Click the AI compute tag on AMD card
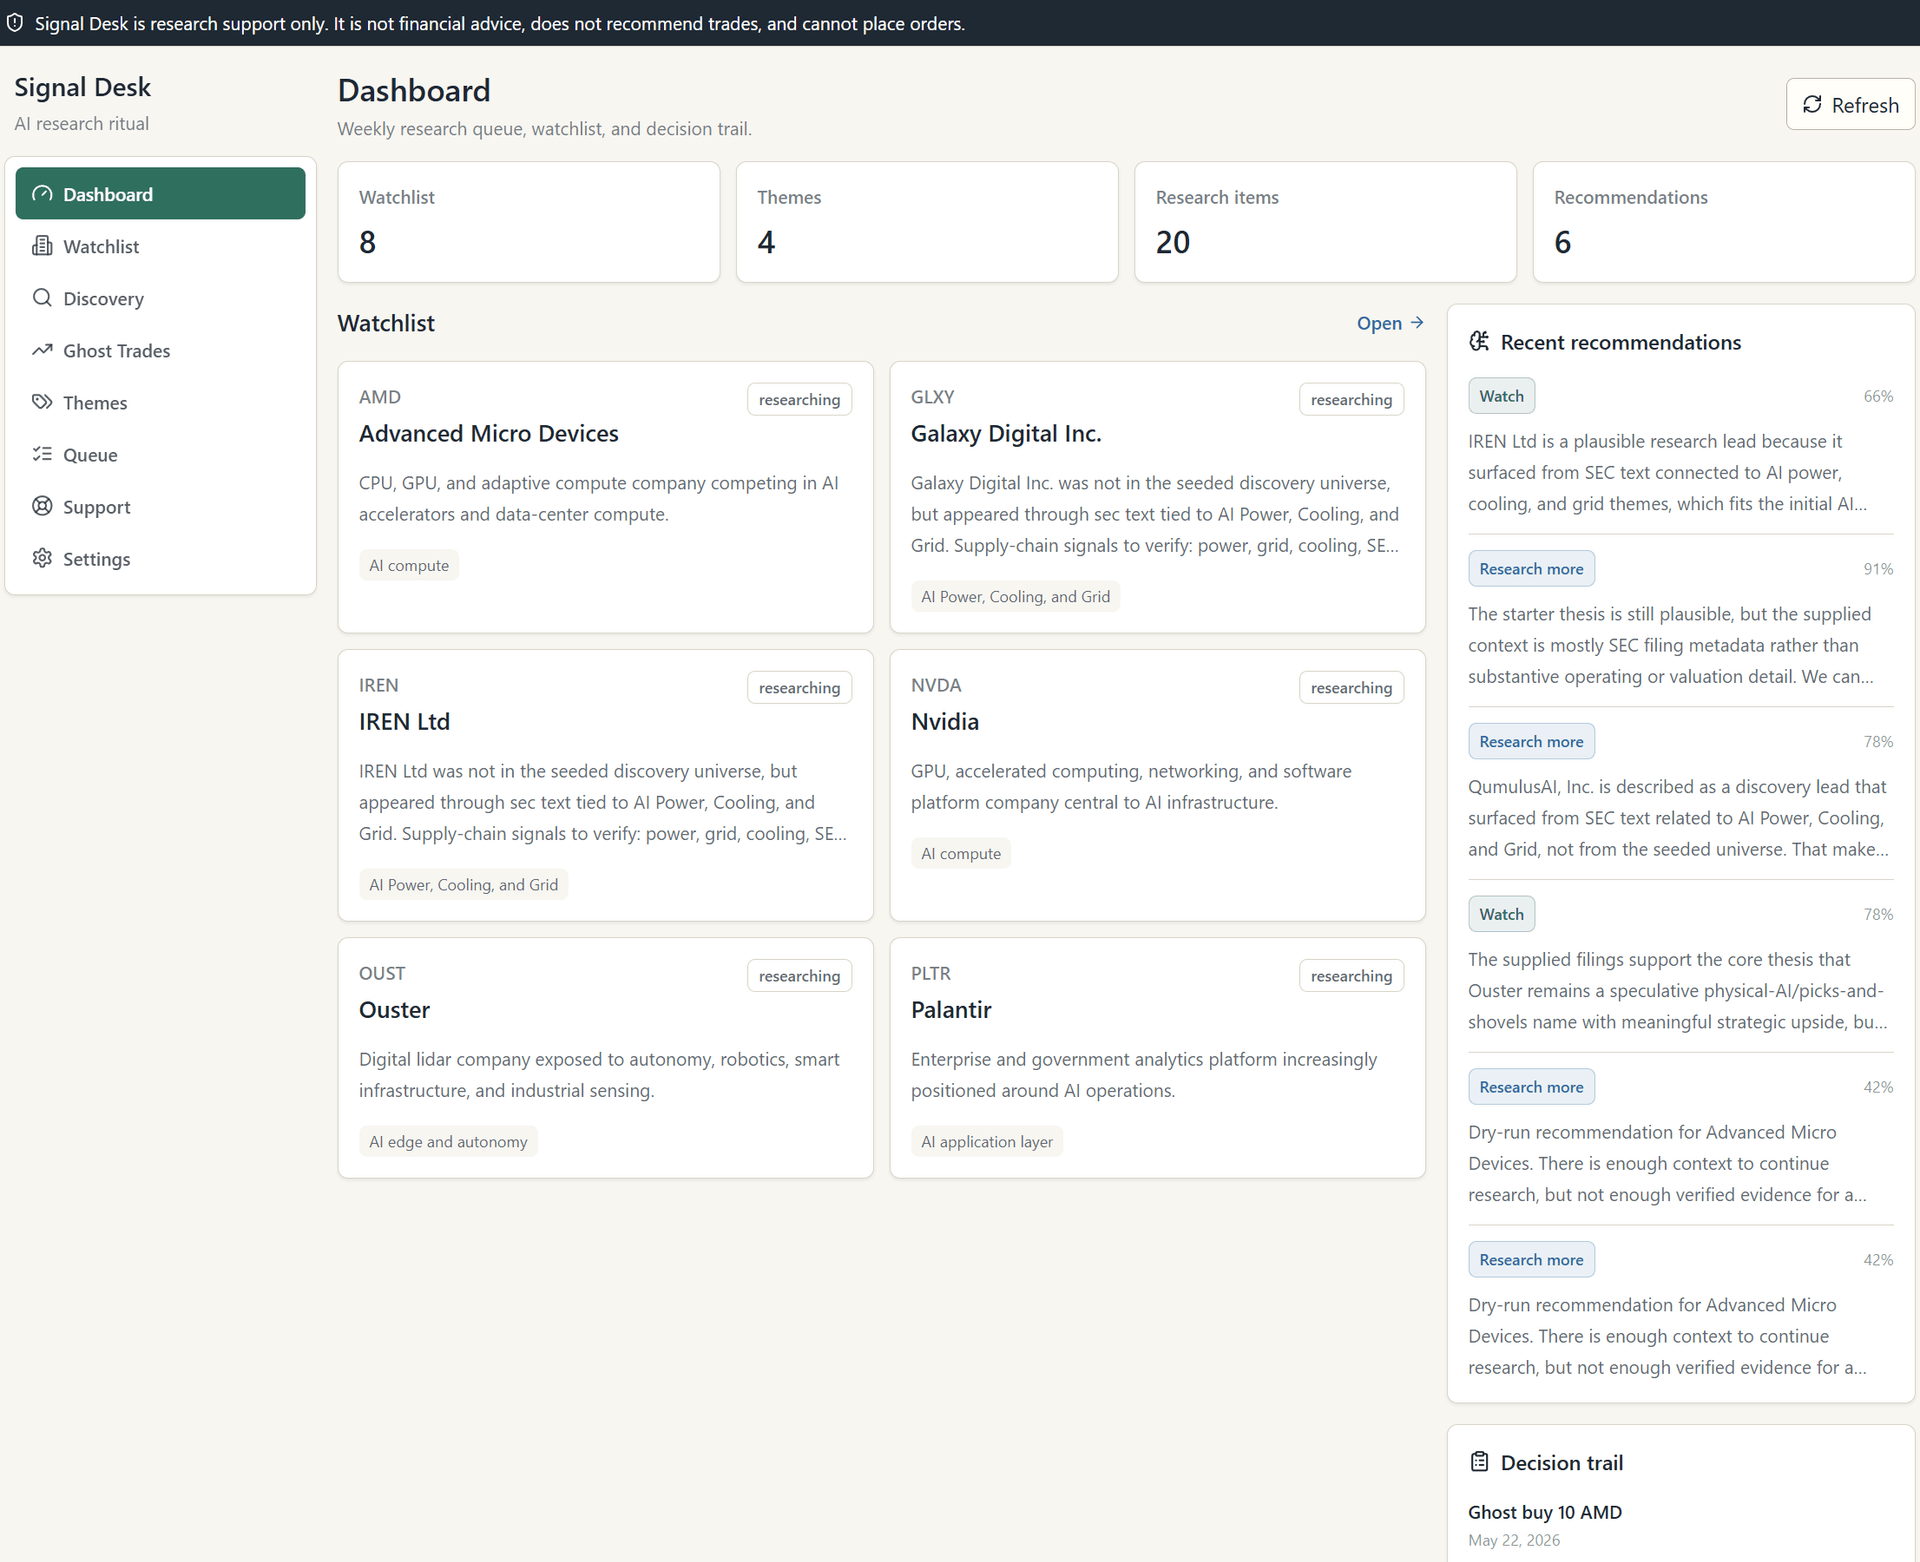The height and width of the screenshot is (1562, 1920). [409, 565]
